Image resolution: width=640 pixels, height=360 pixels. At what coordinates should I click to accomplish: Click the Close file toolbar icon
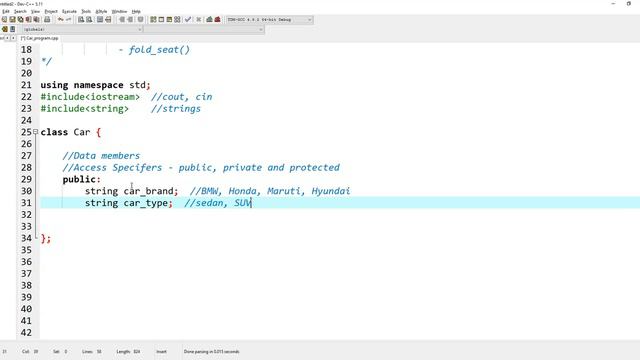tap(29, 20)
